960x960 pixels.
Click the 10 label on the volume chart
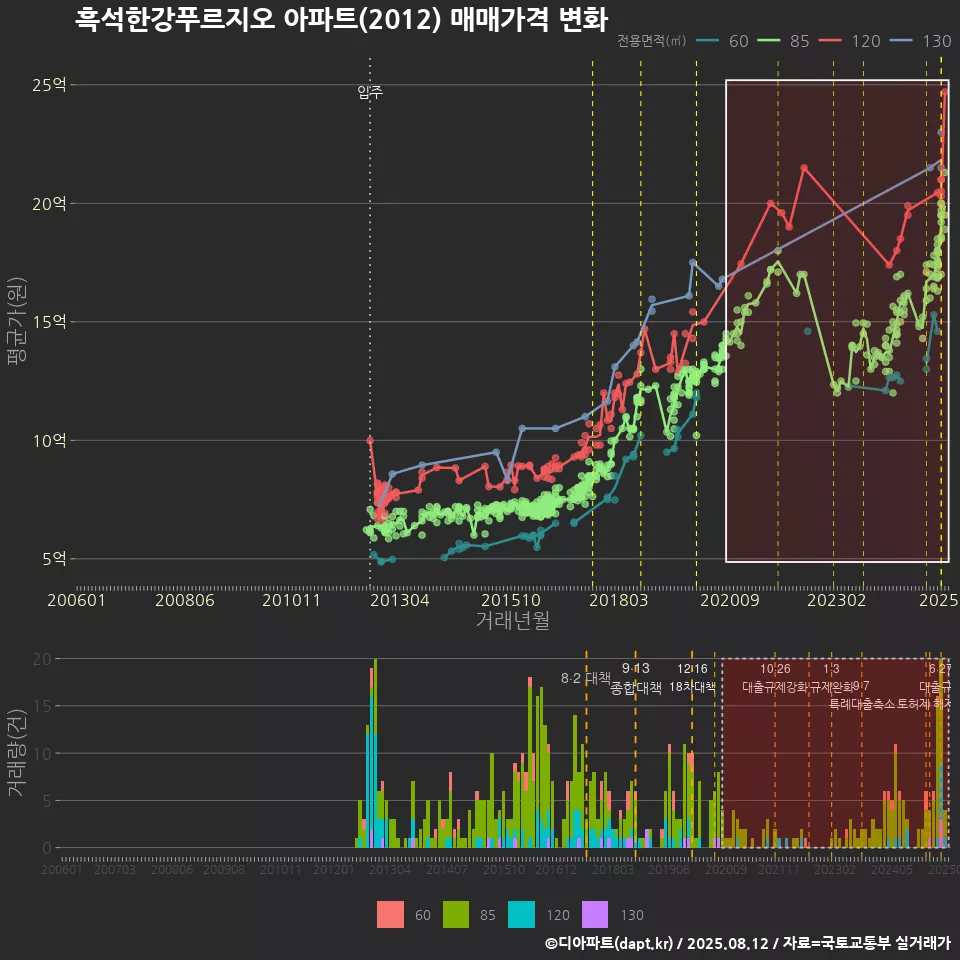(x=42, y=754)
